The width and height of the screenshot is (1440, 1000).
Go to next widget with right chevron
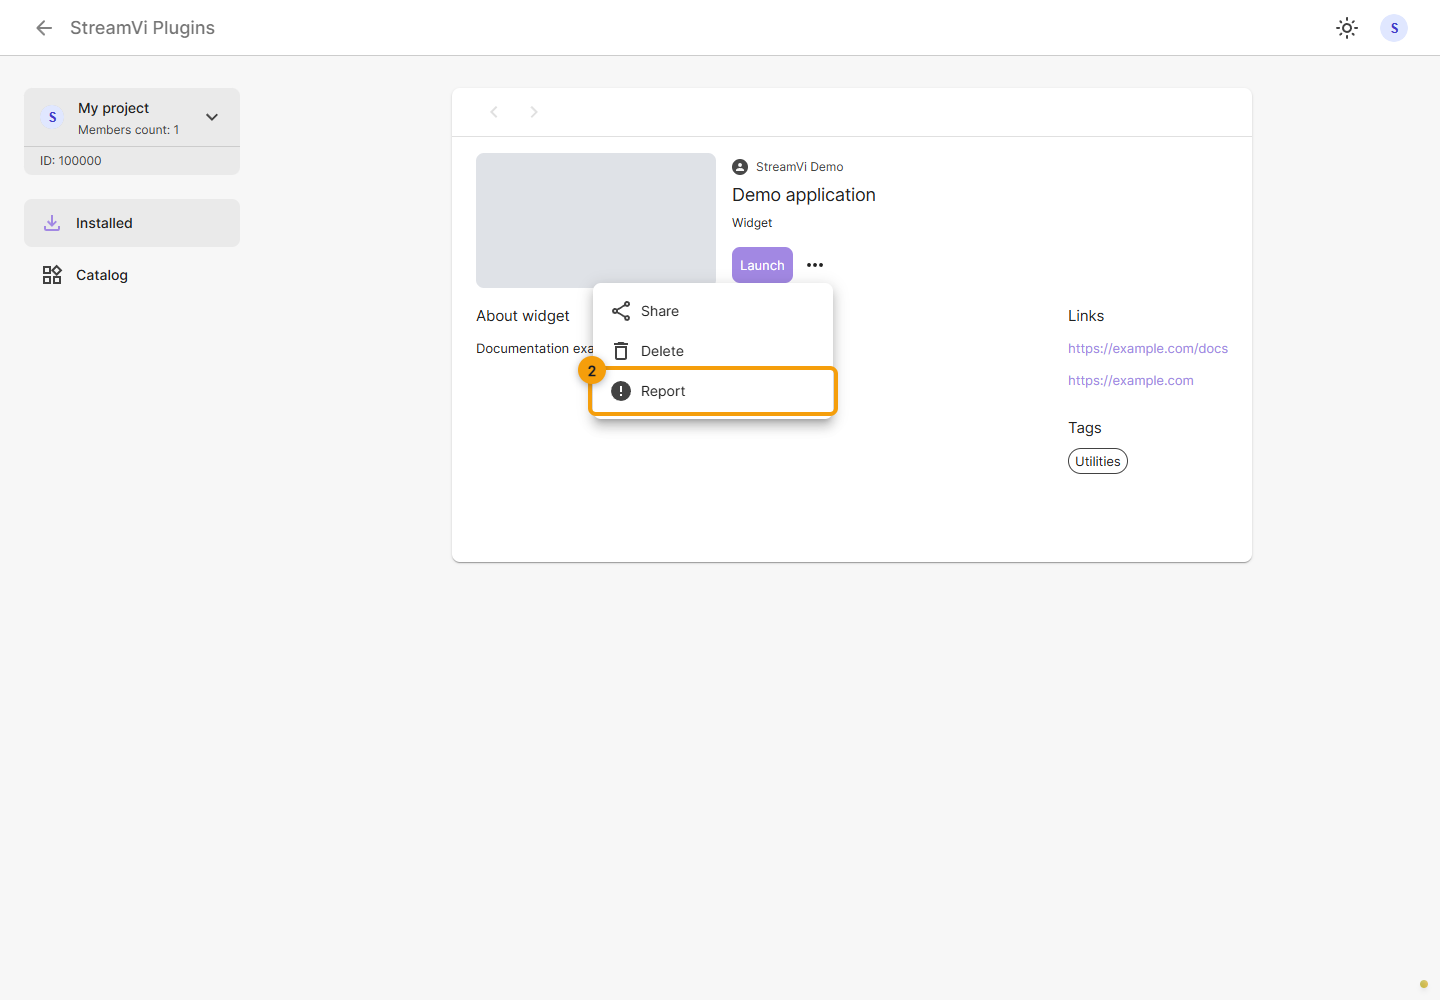click(534, 112)
